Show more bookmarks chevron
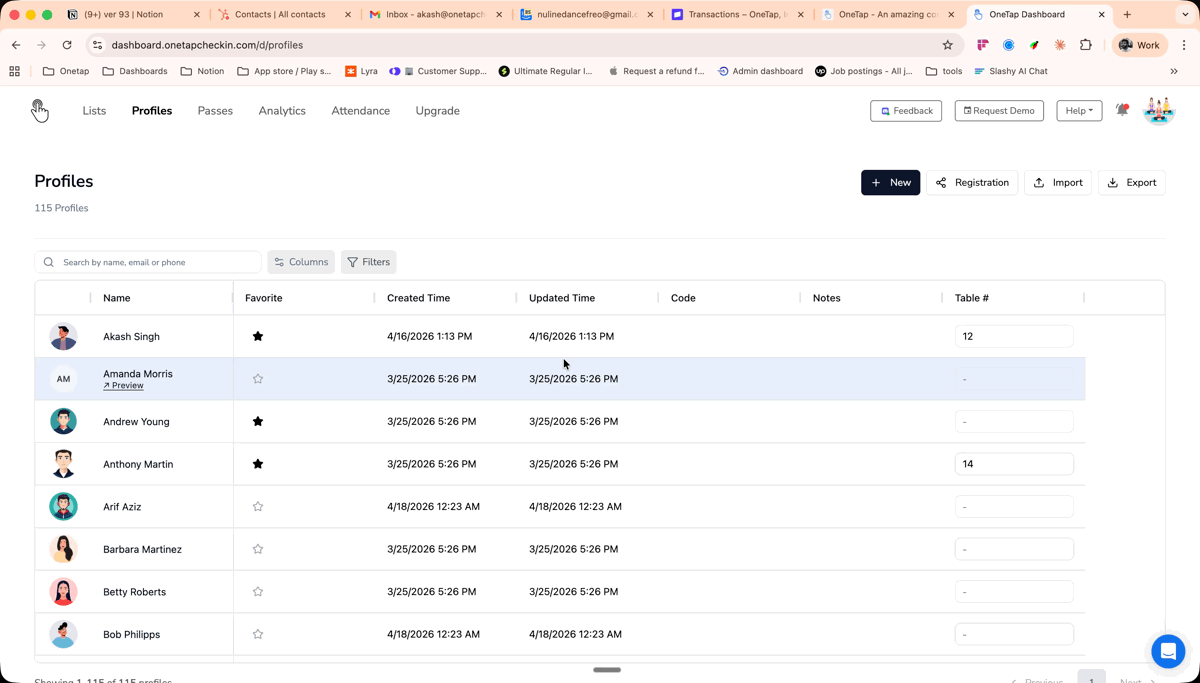The height and width of the screenshot is (683, 1200). tap(1174, 71)
